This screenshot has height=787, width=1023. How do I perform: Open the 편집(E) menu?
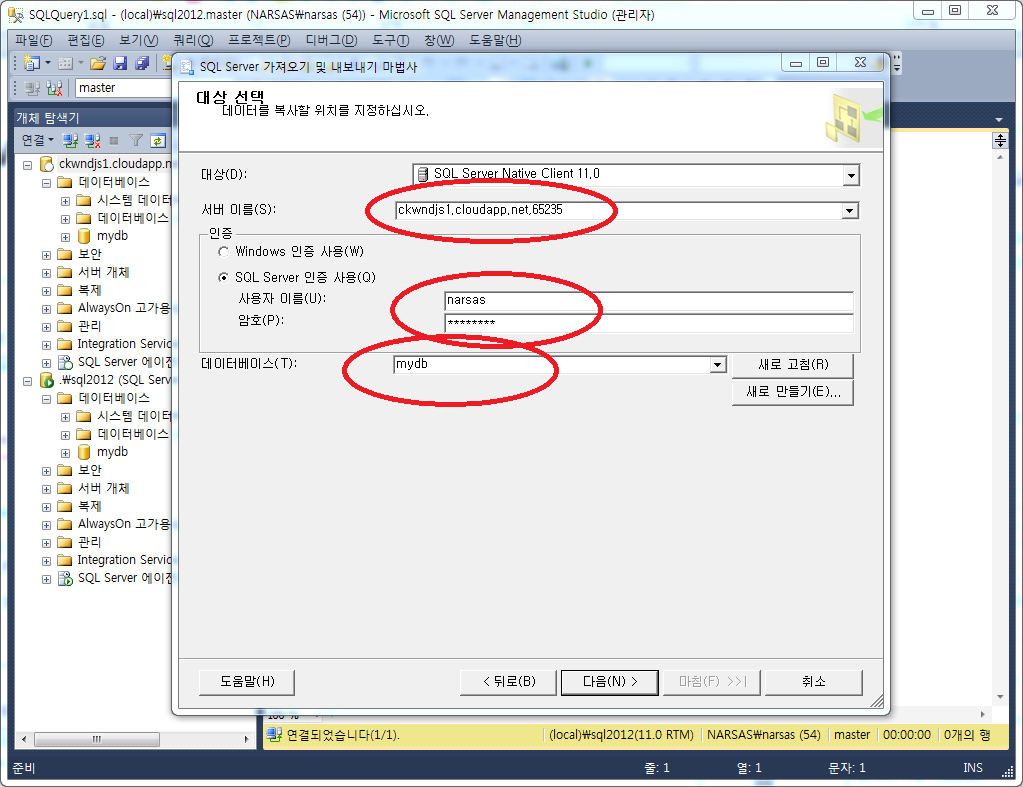85,40
